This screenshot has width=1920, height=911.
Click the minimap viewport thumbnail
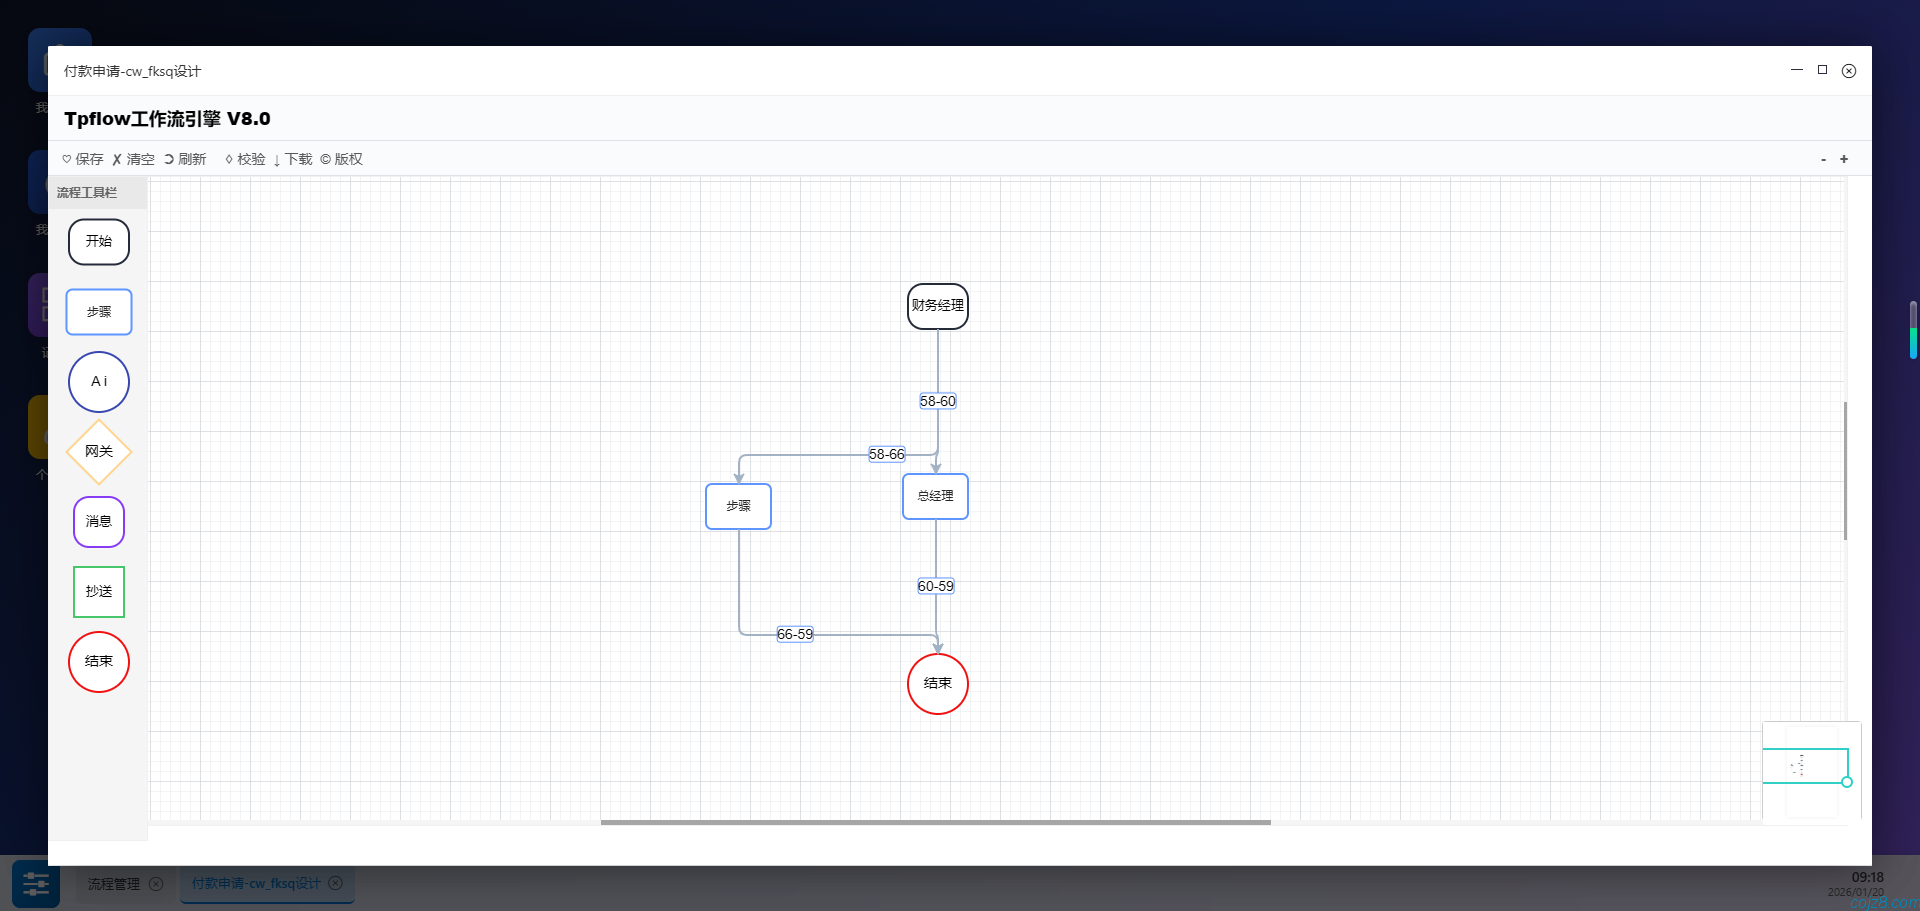[1805, 766]
